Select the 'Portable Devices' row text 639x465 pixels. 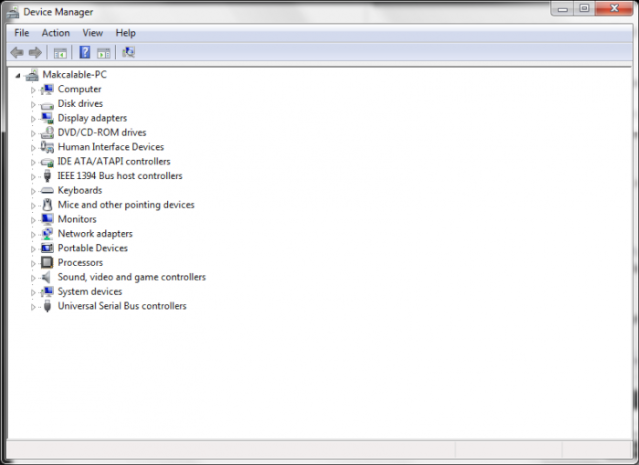pos(93,248)
